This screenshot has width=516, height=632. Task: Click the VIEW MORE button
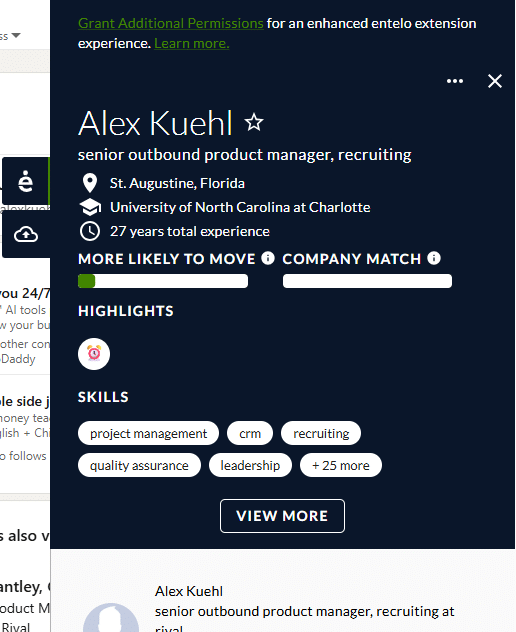click(282, 516)
